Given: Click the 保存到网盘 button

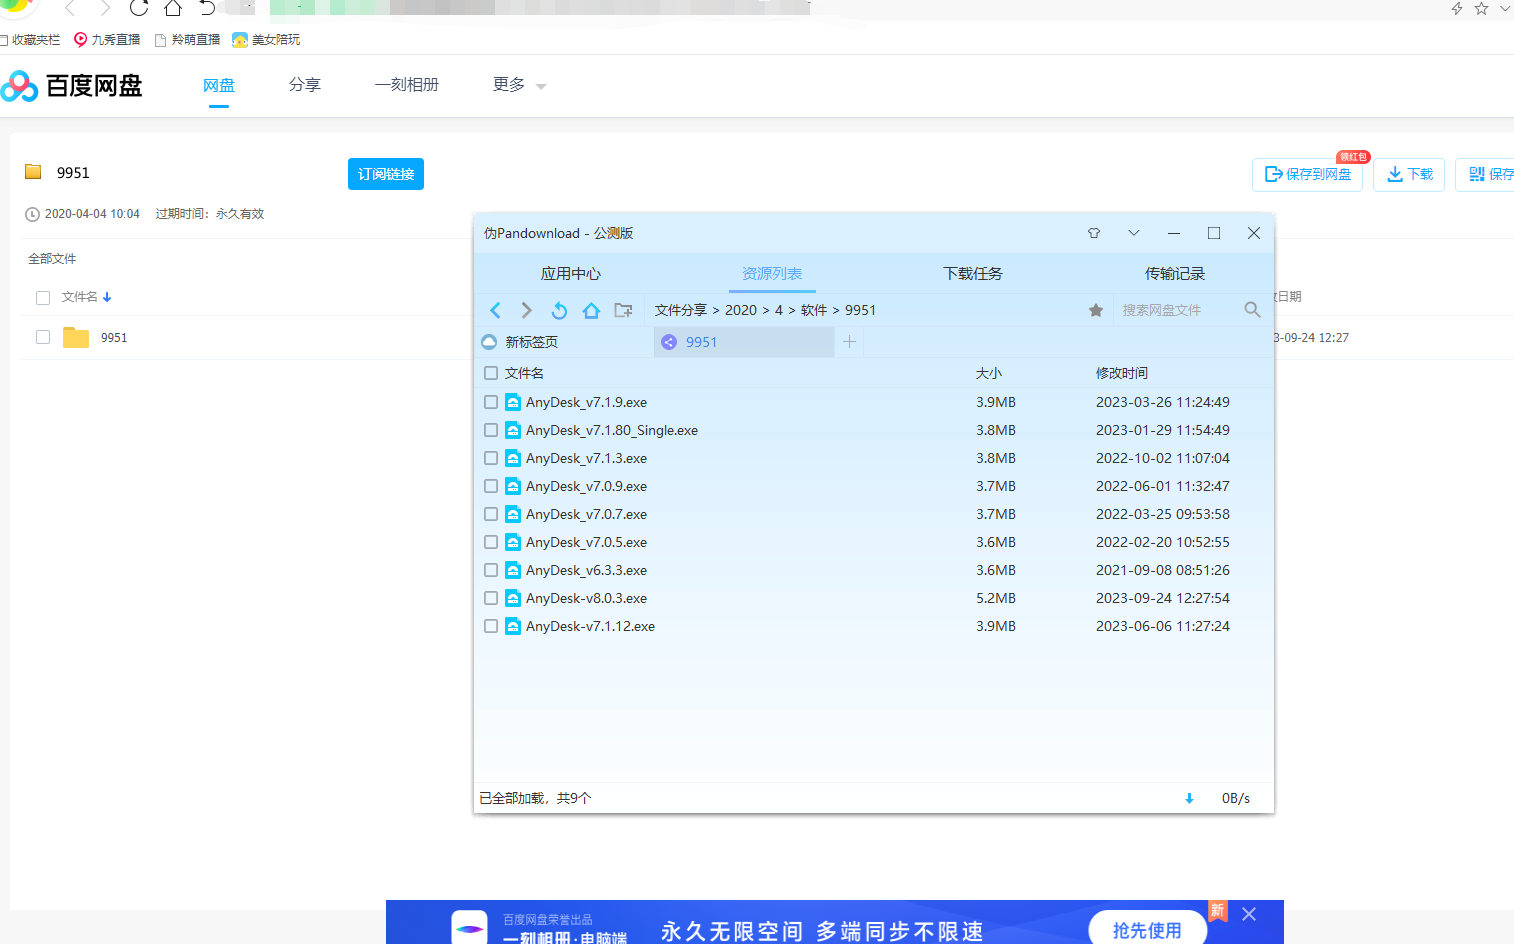Looking at the screenshot, I should pos(1307,174).
